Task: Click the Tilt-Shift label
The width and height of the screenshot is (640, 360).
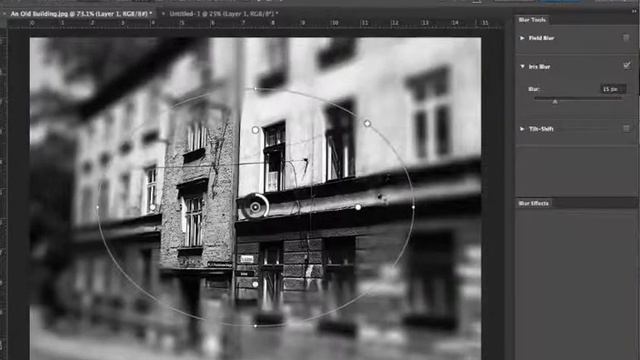Action: click(541, 129)
